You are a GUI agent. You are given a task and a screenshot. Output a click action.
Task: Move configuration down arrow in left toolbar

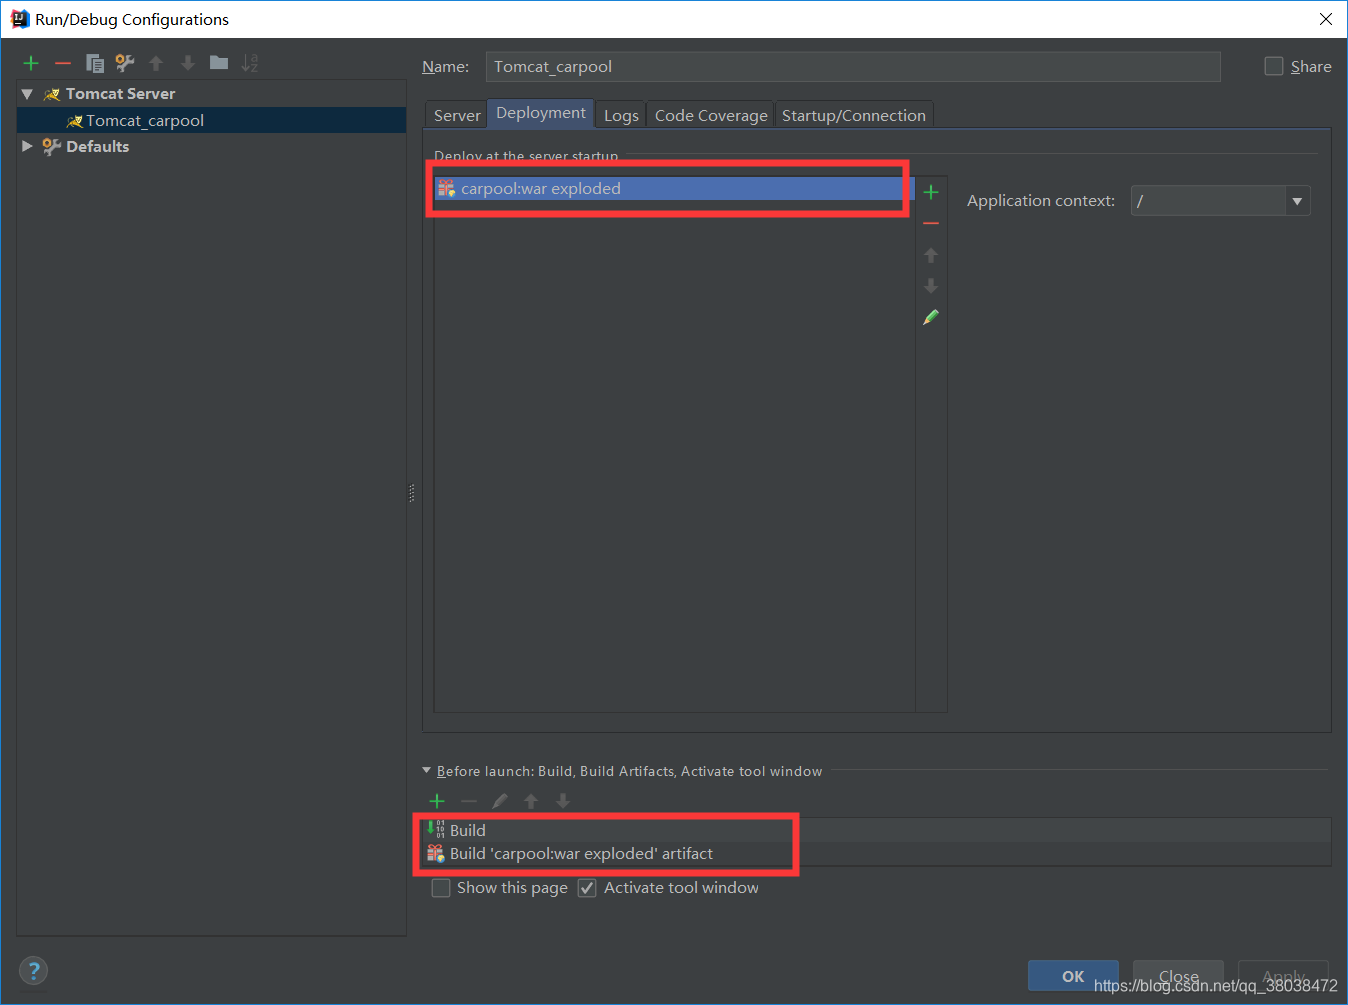point(187,63)
